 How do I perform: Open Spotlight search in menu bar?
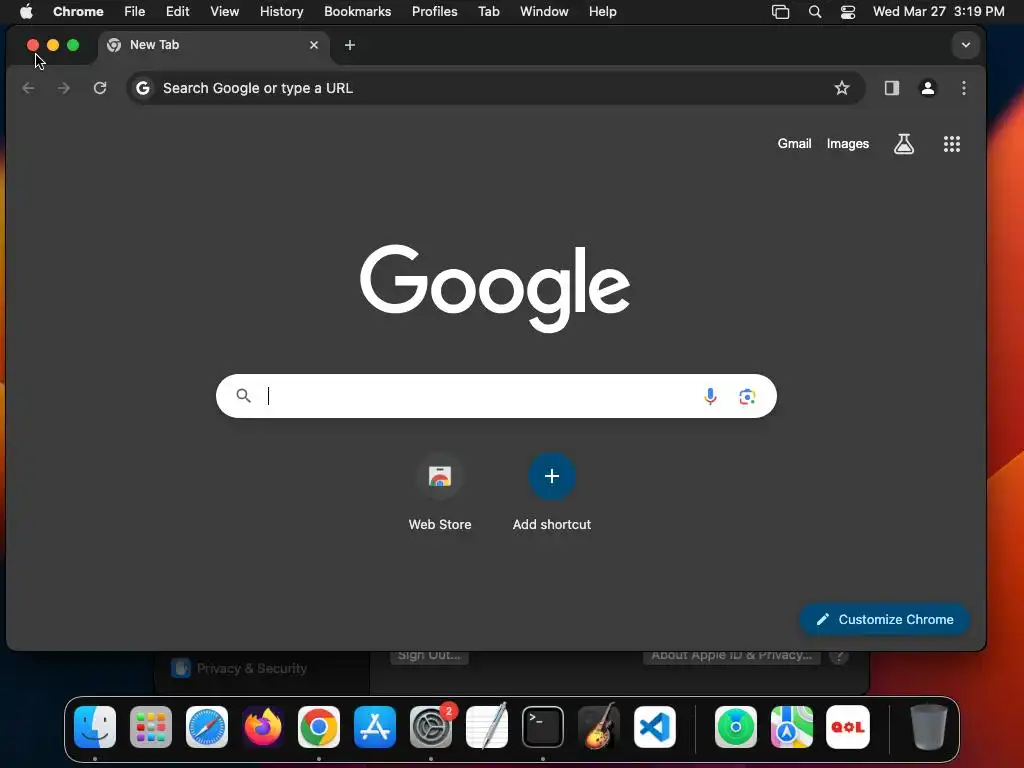[x=814, y=12]
